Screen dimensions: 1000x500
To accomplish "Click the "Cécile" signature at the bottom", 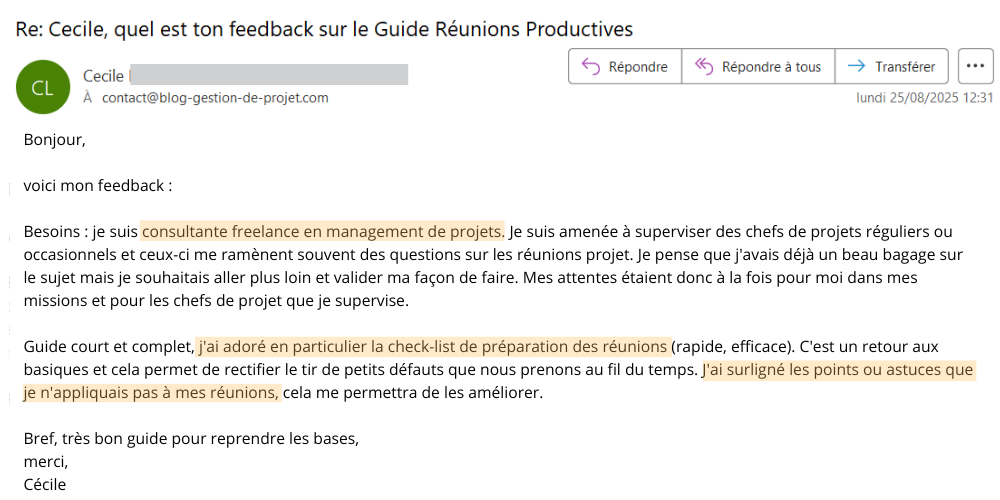I will tap(45, 485).
